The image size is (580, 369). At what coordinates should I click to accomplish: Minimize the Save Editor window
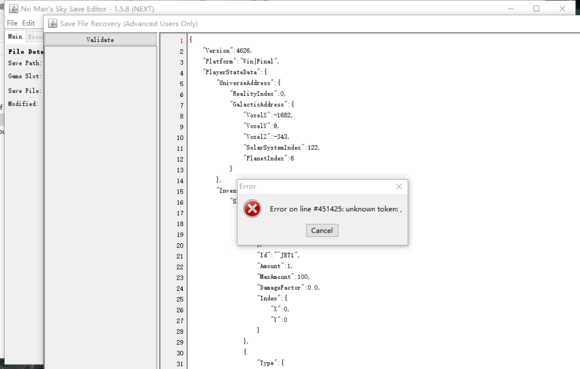point(511,9)
